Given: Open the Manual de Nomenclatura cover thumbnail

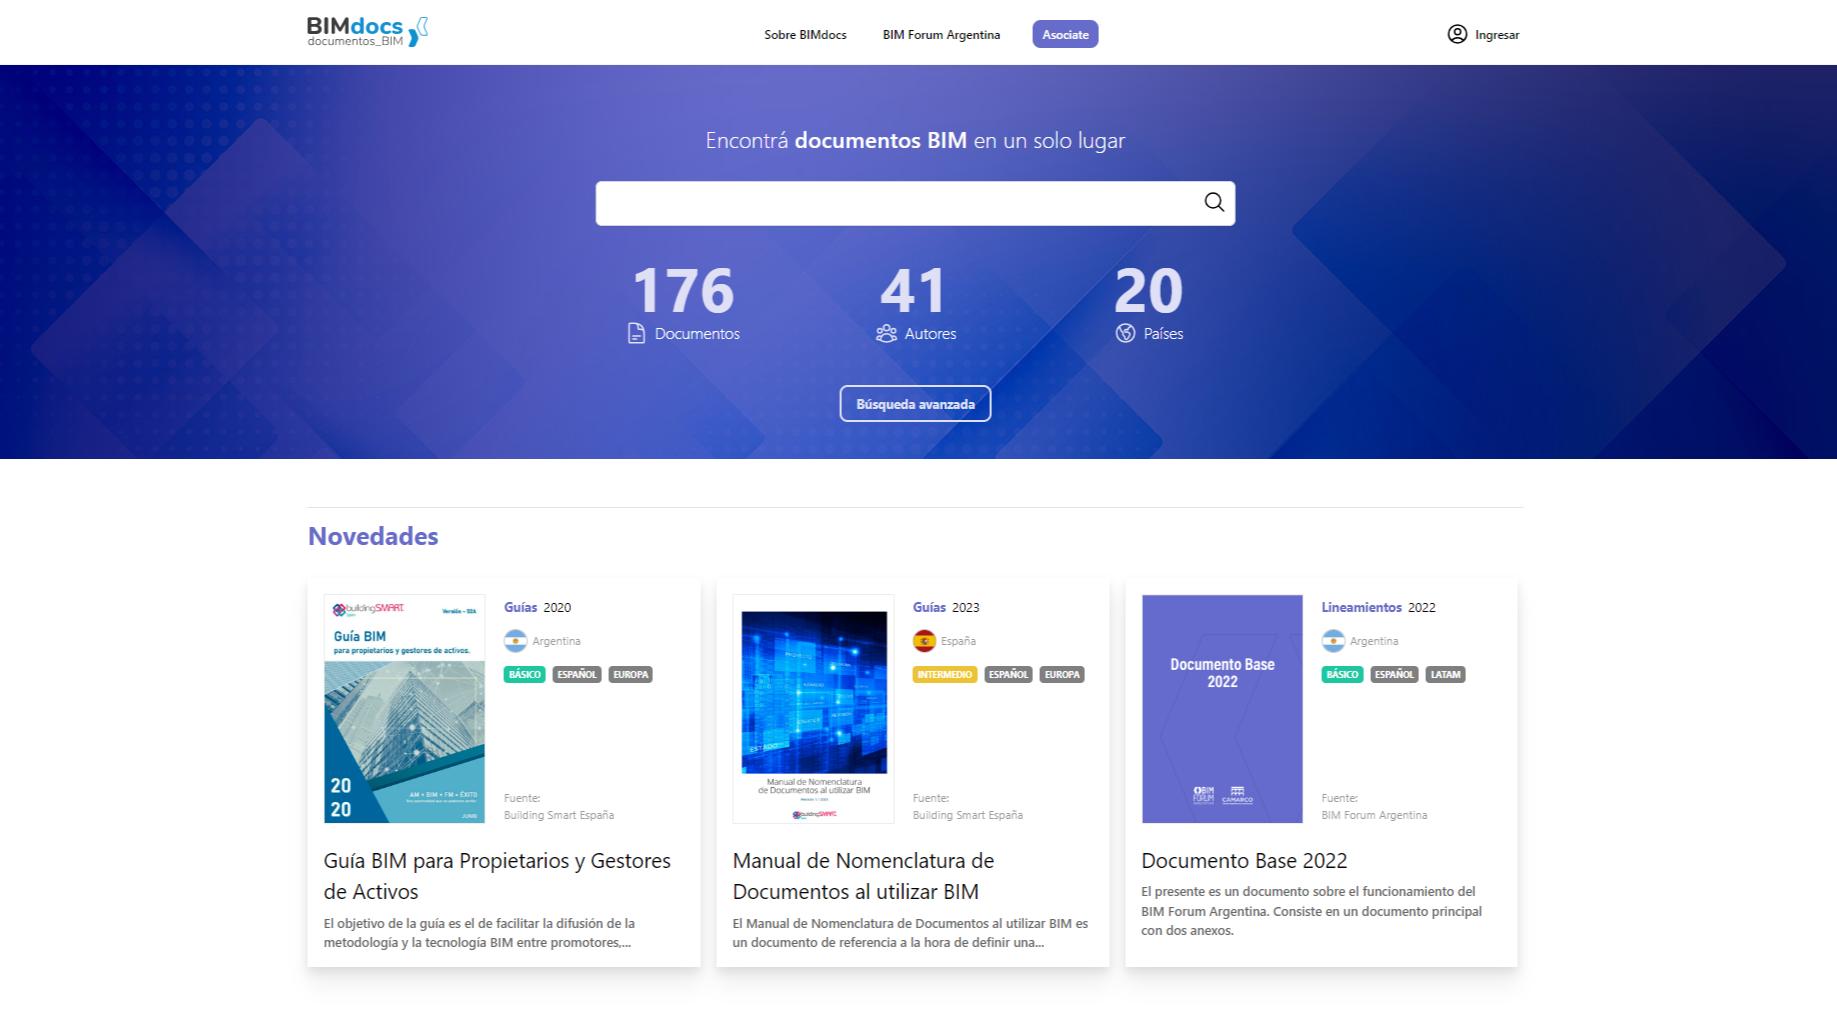Looking at the screenshot, I should pyautogui.click(x=813, y=709).
